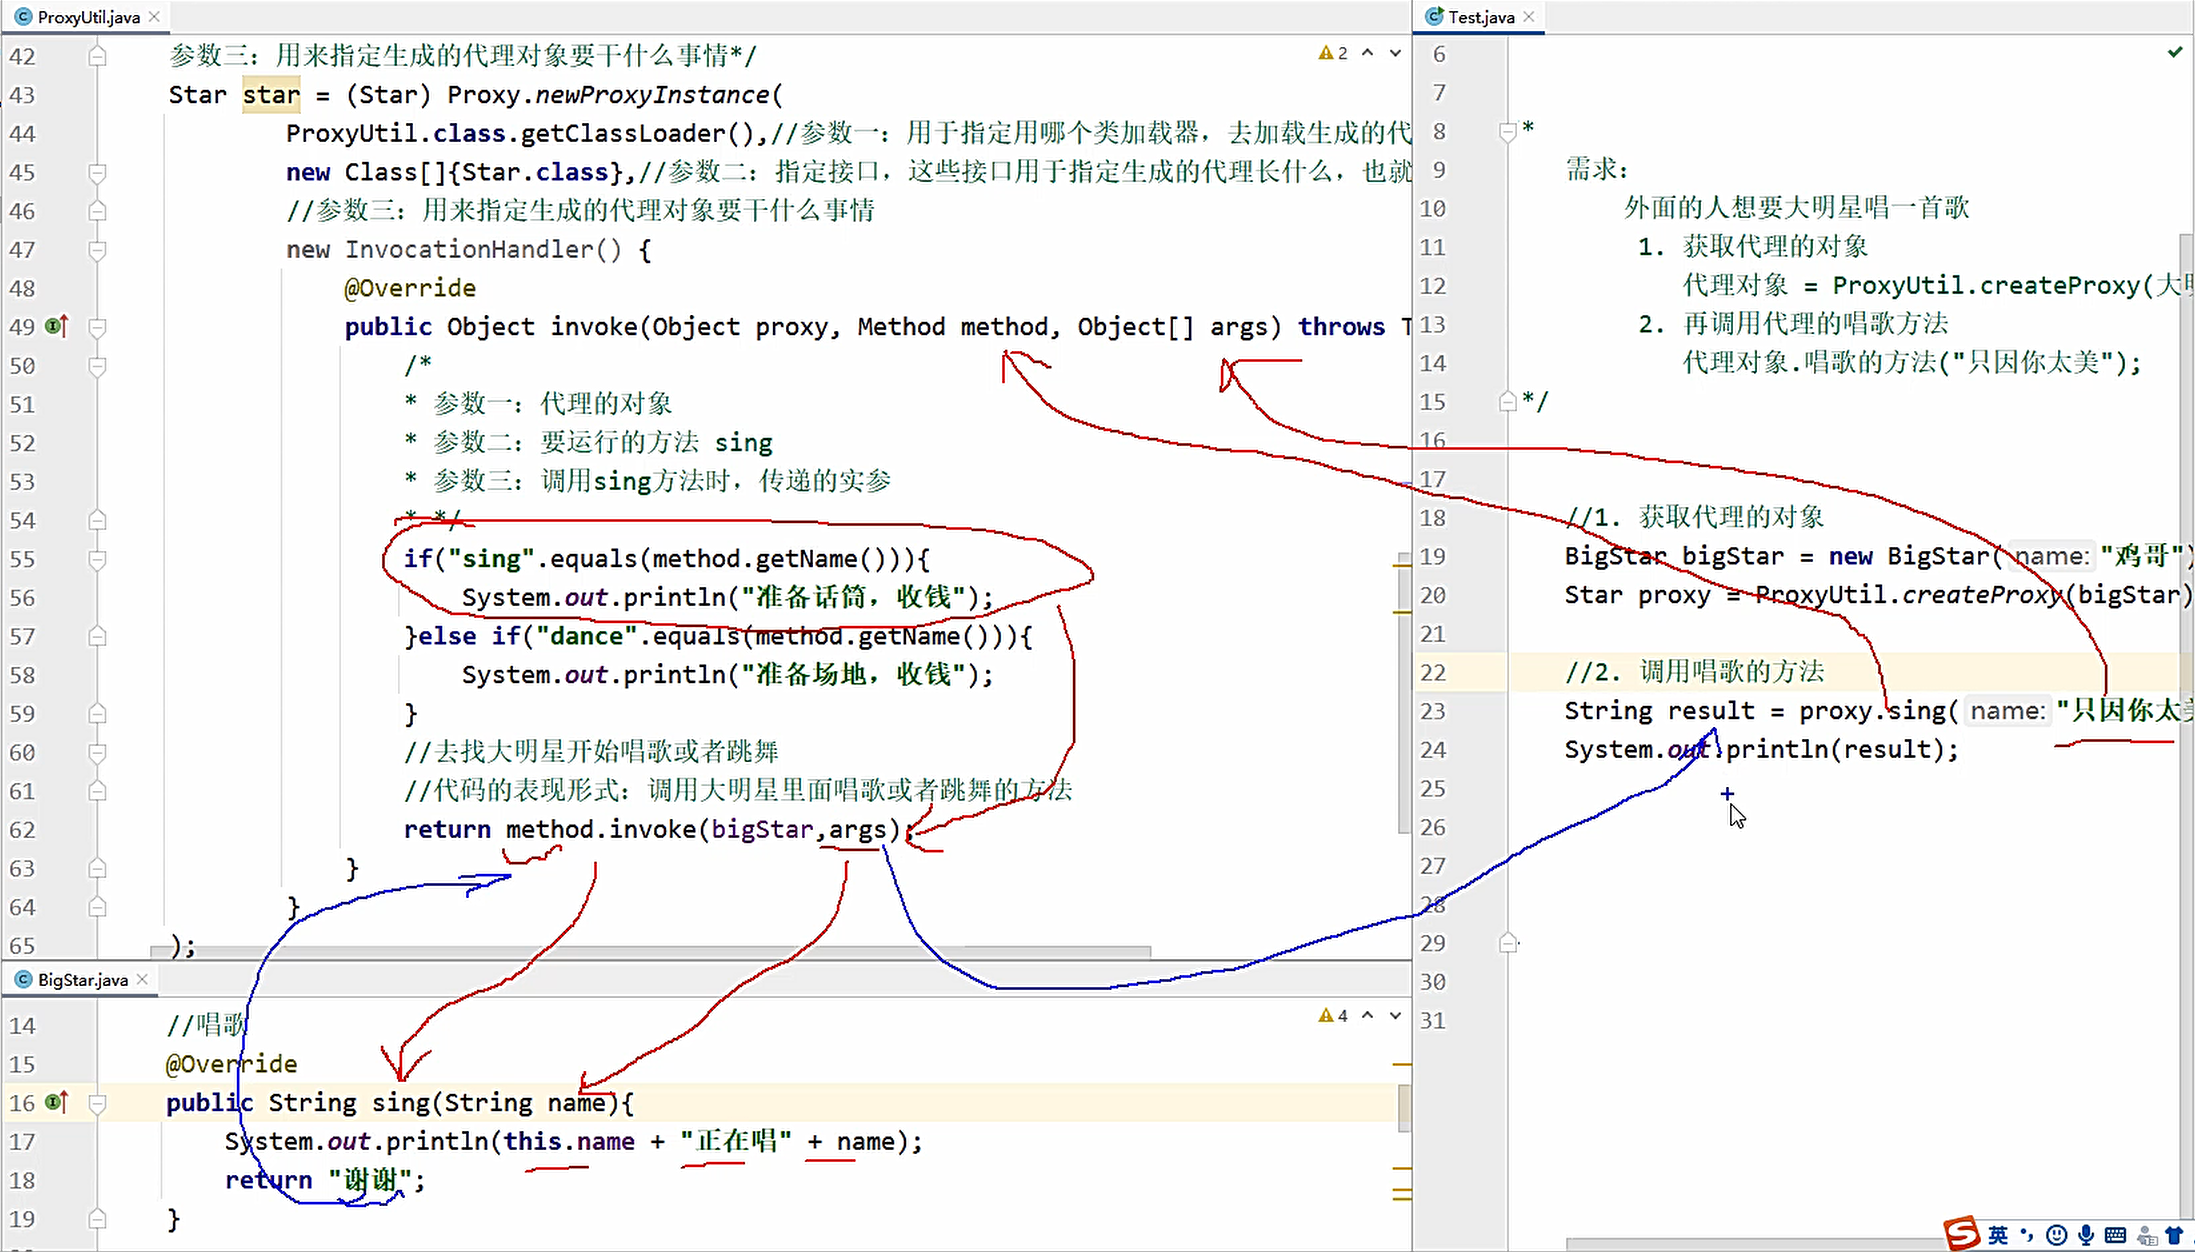The image size is (2195, 1252).
Task: Click fold end marker at Test.java line 15
Action: pyautogui.click(x=1508, y=402)
